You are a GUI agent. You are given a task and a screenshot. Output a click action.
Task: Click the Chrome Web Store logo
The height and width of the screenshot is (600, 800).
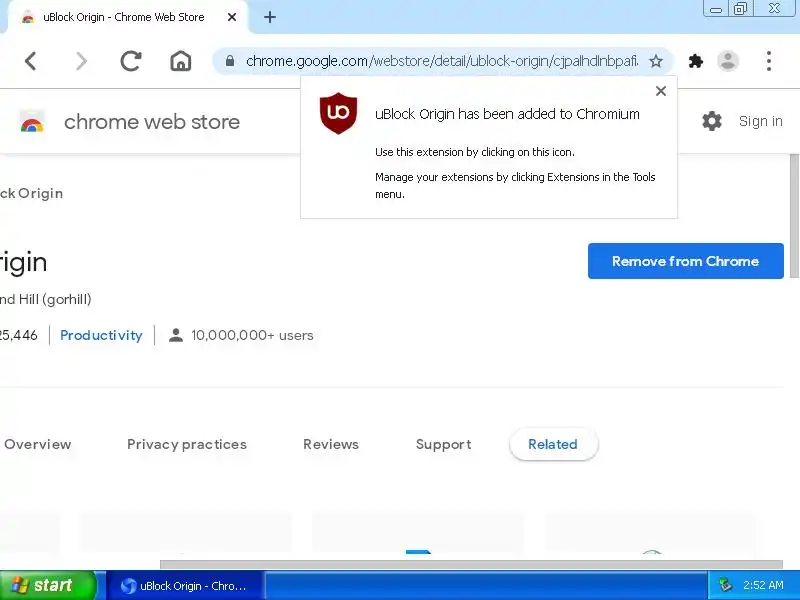click(x=32, y=122)
